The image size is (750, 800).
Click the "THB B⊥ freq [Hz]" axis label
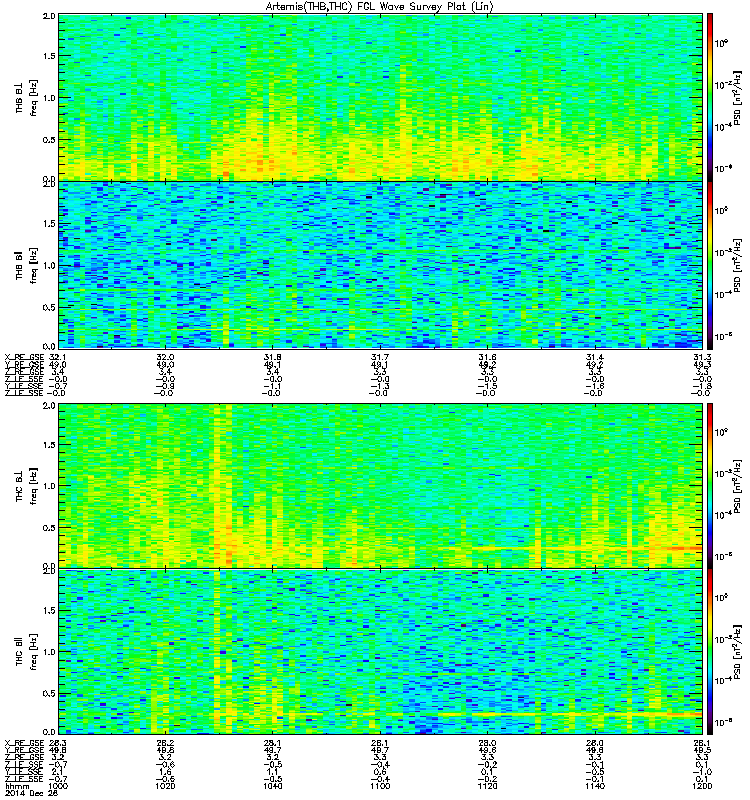[27, 97]
